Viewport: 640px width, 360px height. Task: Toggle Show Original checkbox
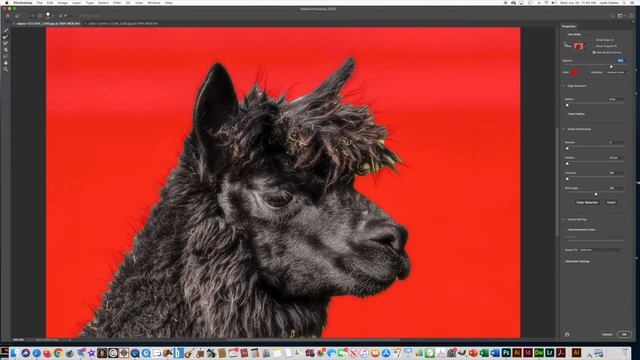[606, 46]
